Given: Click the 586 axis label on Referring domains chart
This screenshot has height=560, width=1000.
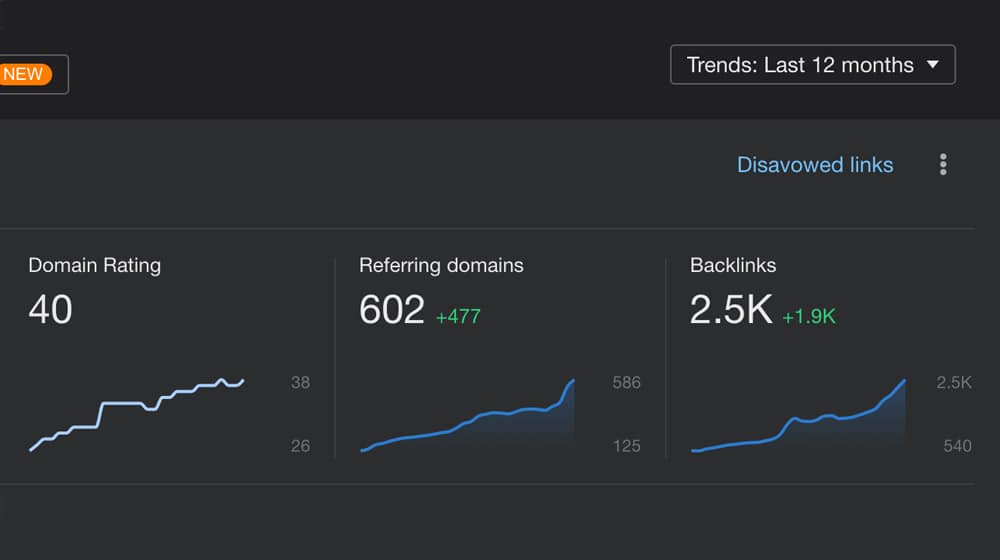Looking at the screenshot, I should click(x=626, y=382).
